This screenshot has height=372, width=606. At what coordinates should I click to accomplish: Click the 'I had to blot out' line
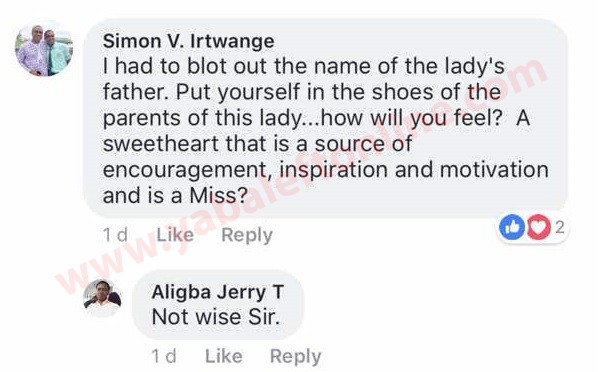click(x=303, y=66)
